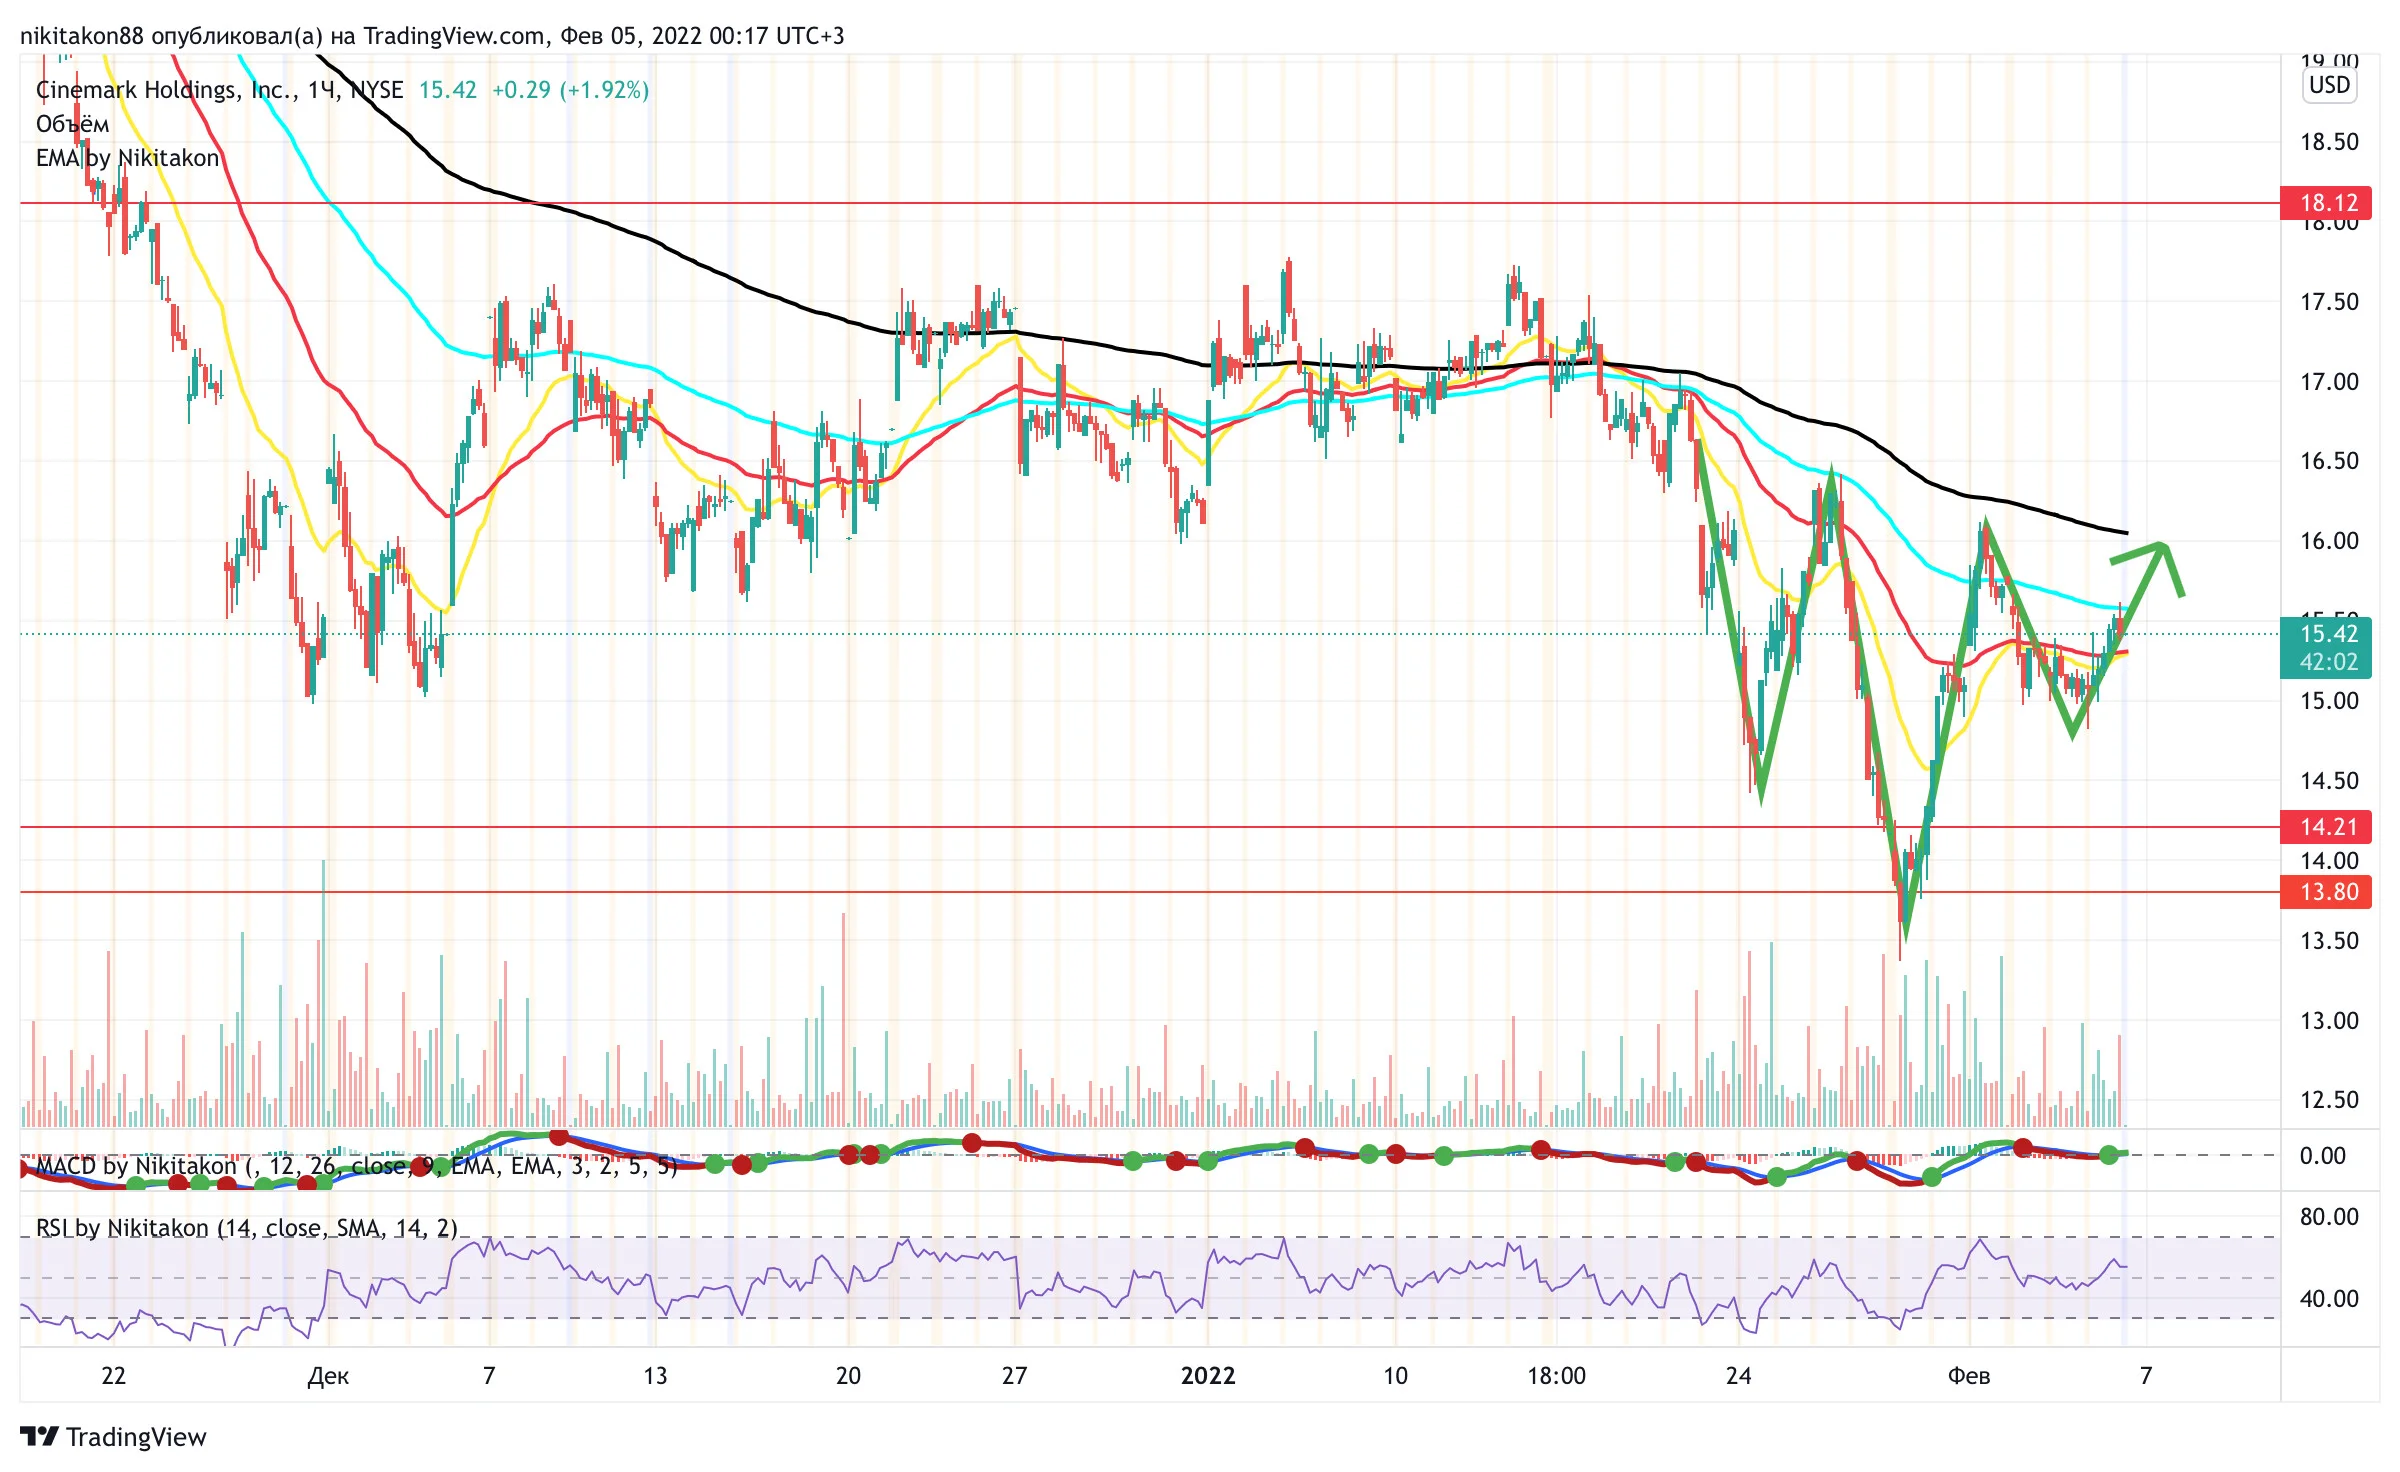Click the Объём volume indicator label
Screen dimensions: 2400x1472
coord(72,124)
